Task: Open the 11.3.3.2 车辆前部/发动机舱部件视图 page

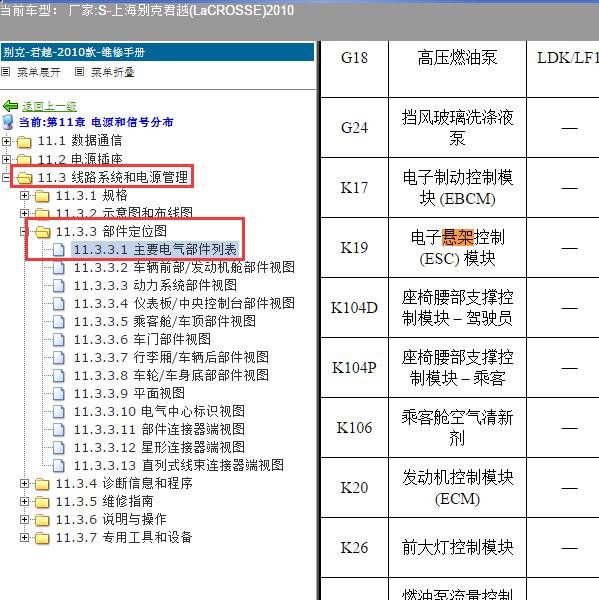Action: pyautogui.click(x=184, y=267)
